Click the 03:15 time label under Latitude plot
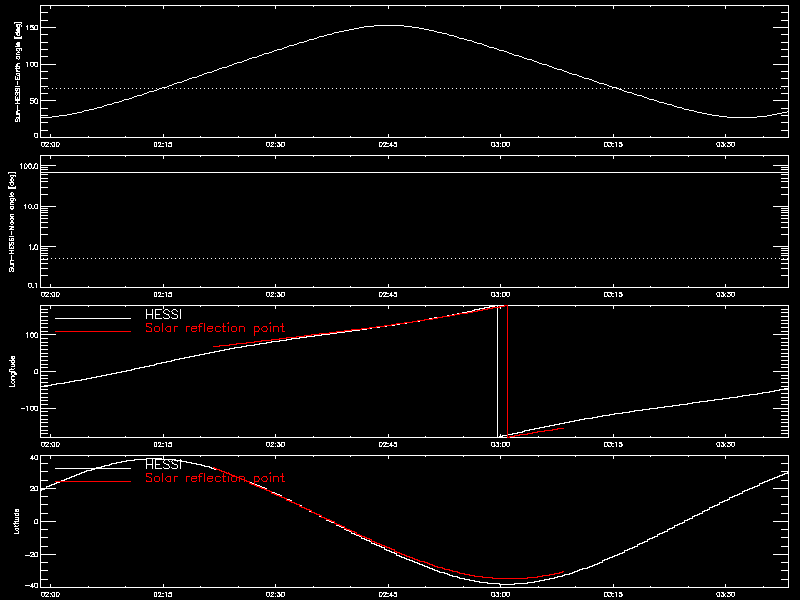 [613, 594]
